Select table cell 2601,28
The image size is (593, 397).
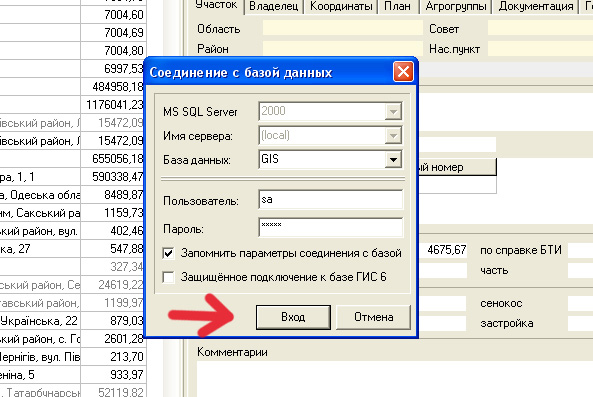(113, 339)
